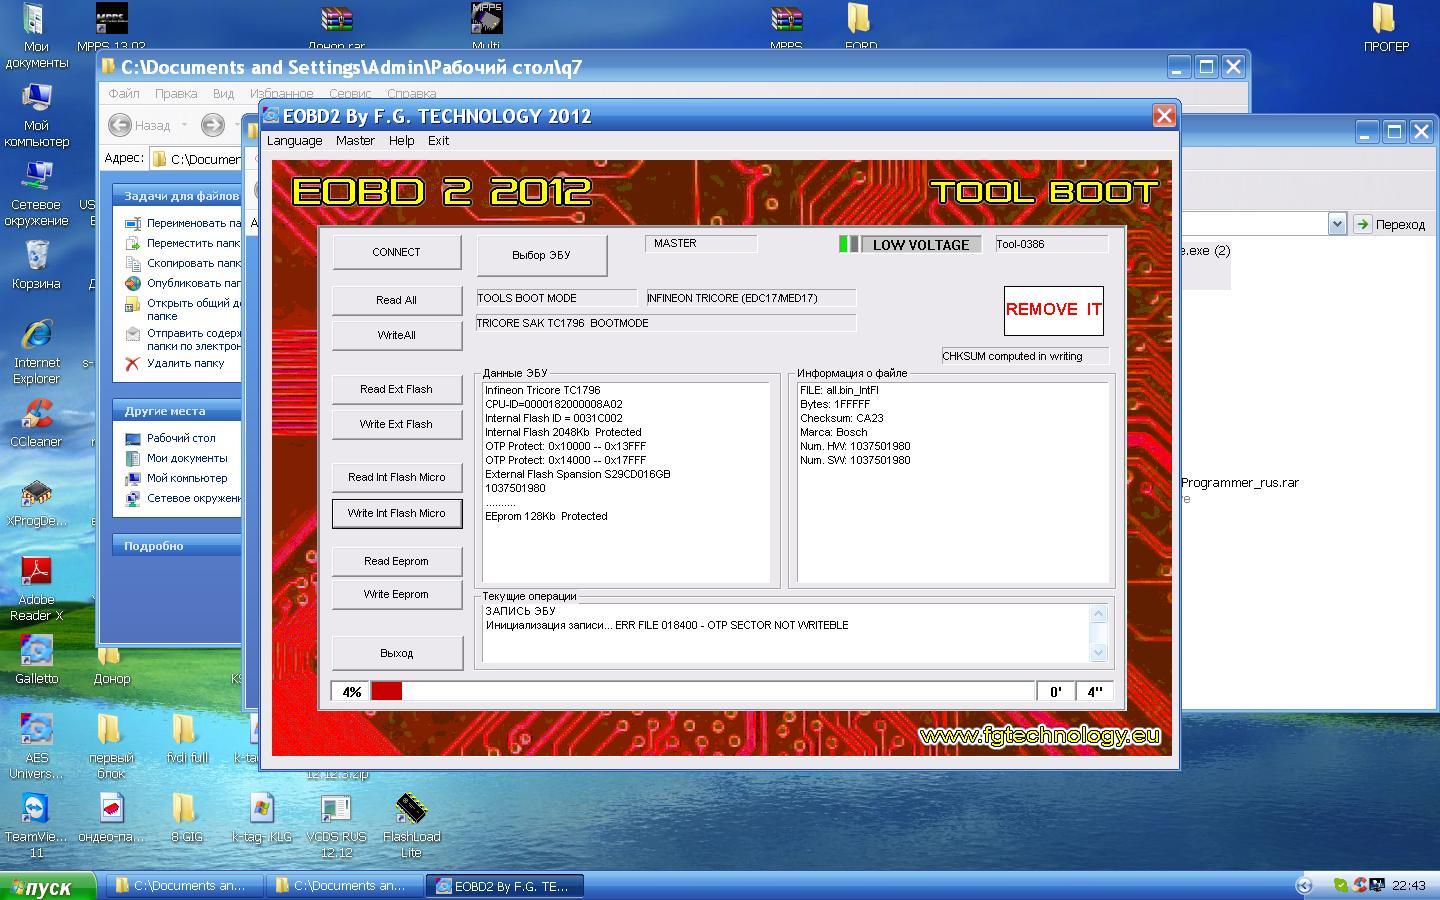Open the Файл menu in q7 window
The image size is (1440, 900).
[x=124, y=93]
